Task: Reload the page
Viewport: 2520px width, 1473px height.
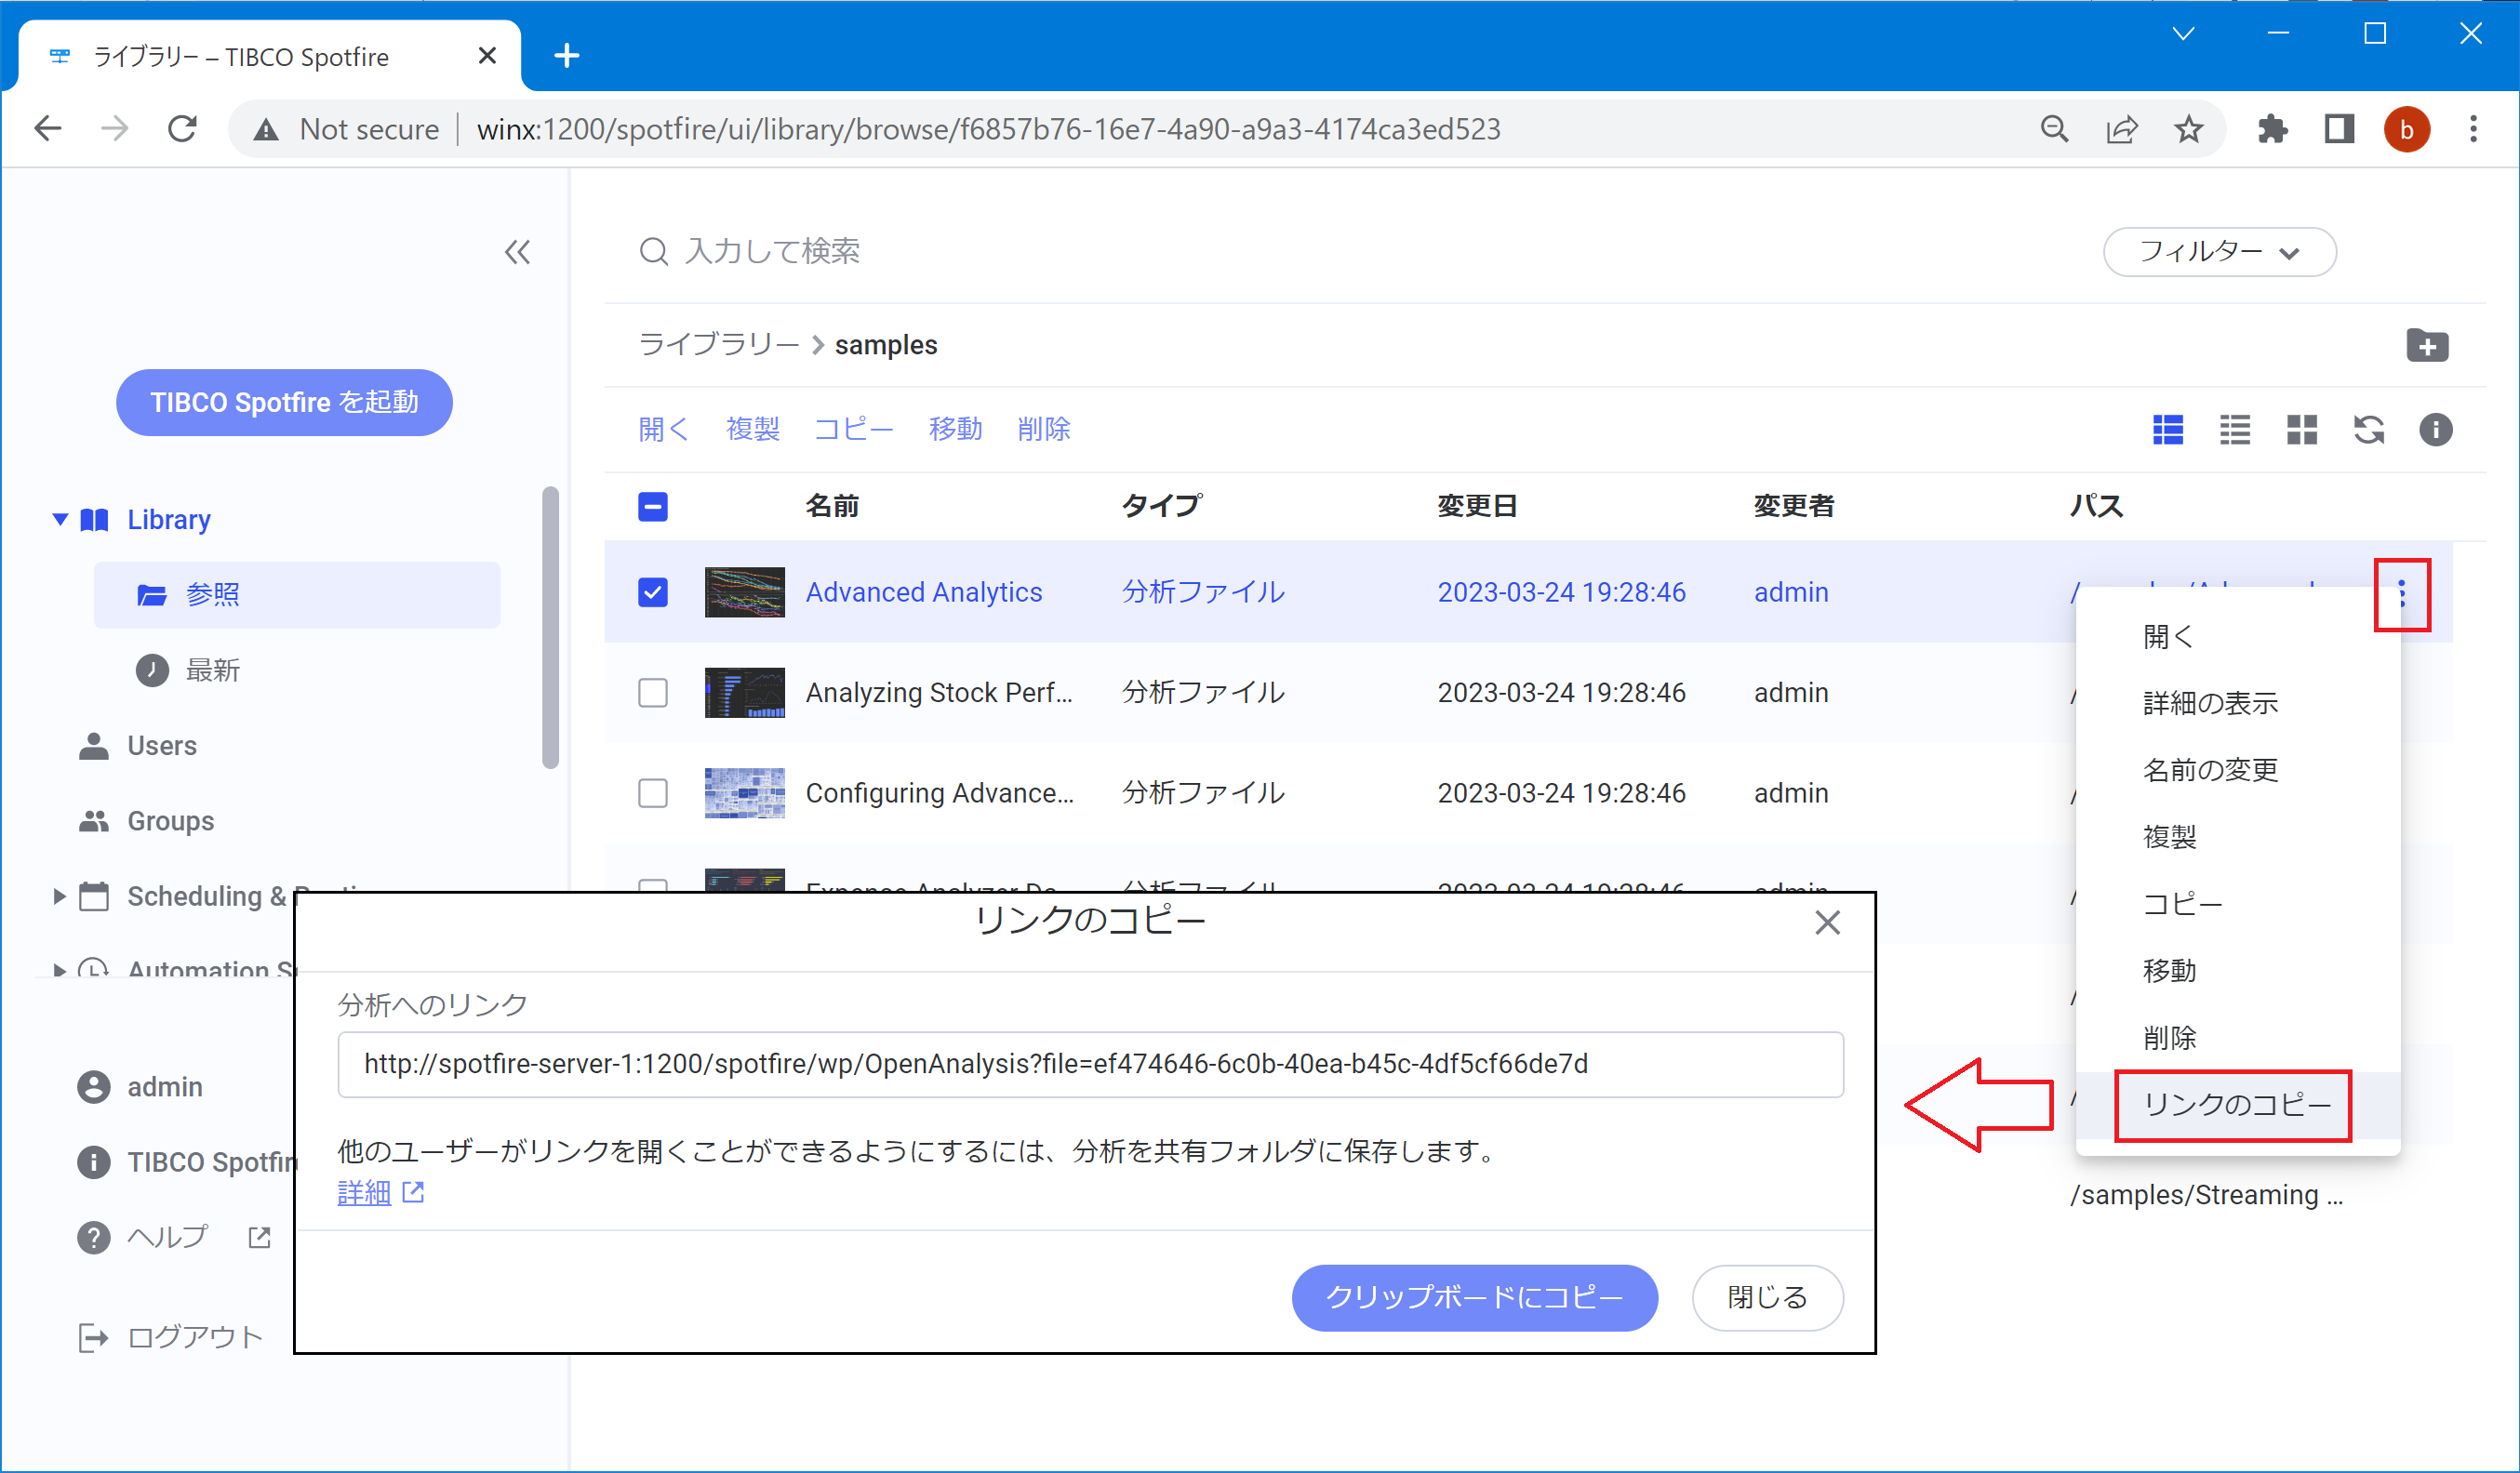Action: click(x=182, y=129)
